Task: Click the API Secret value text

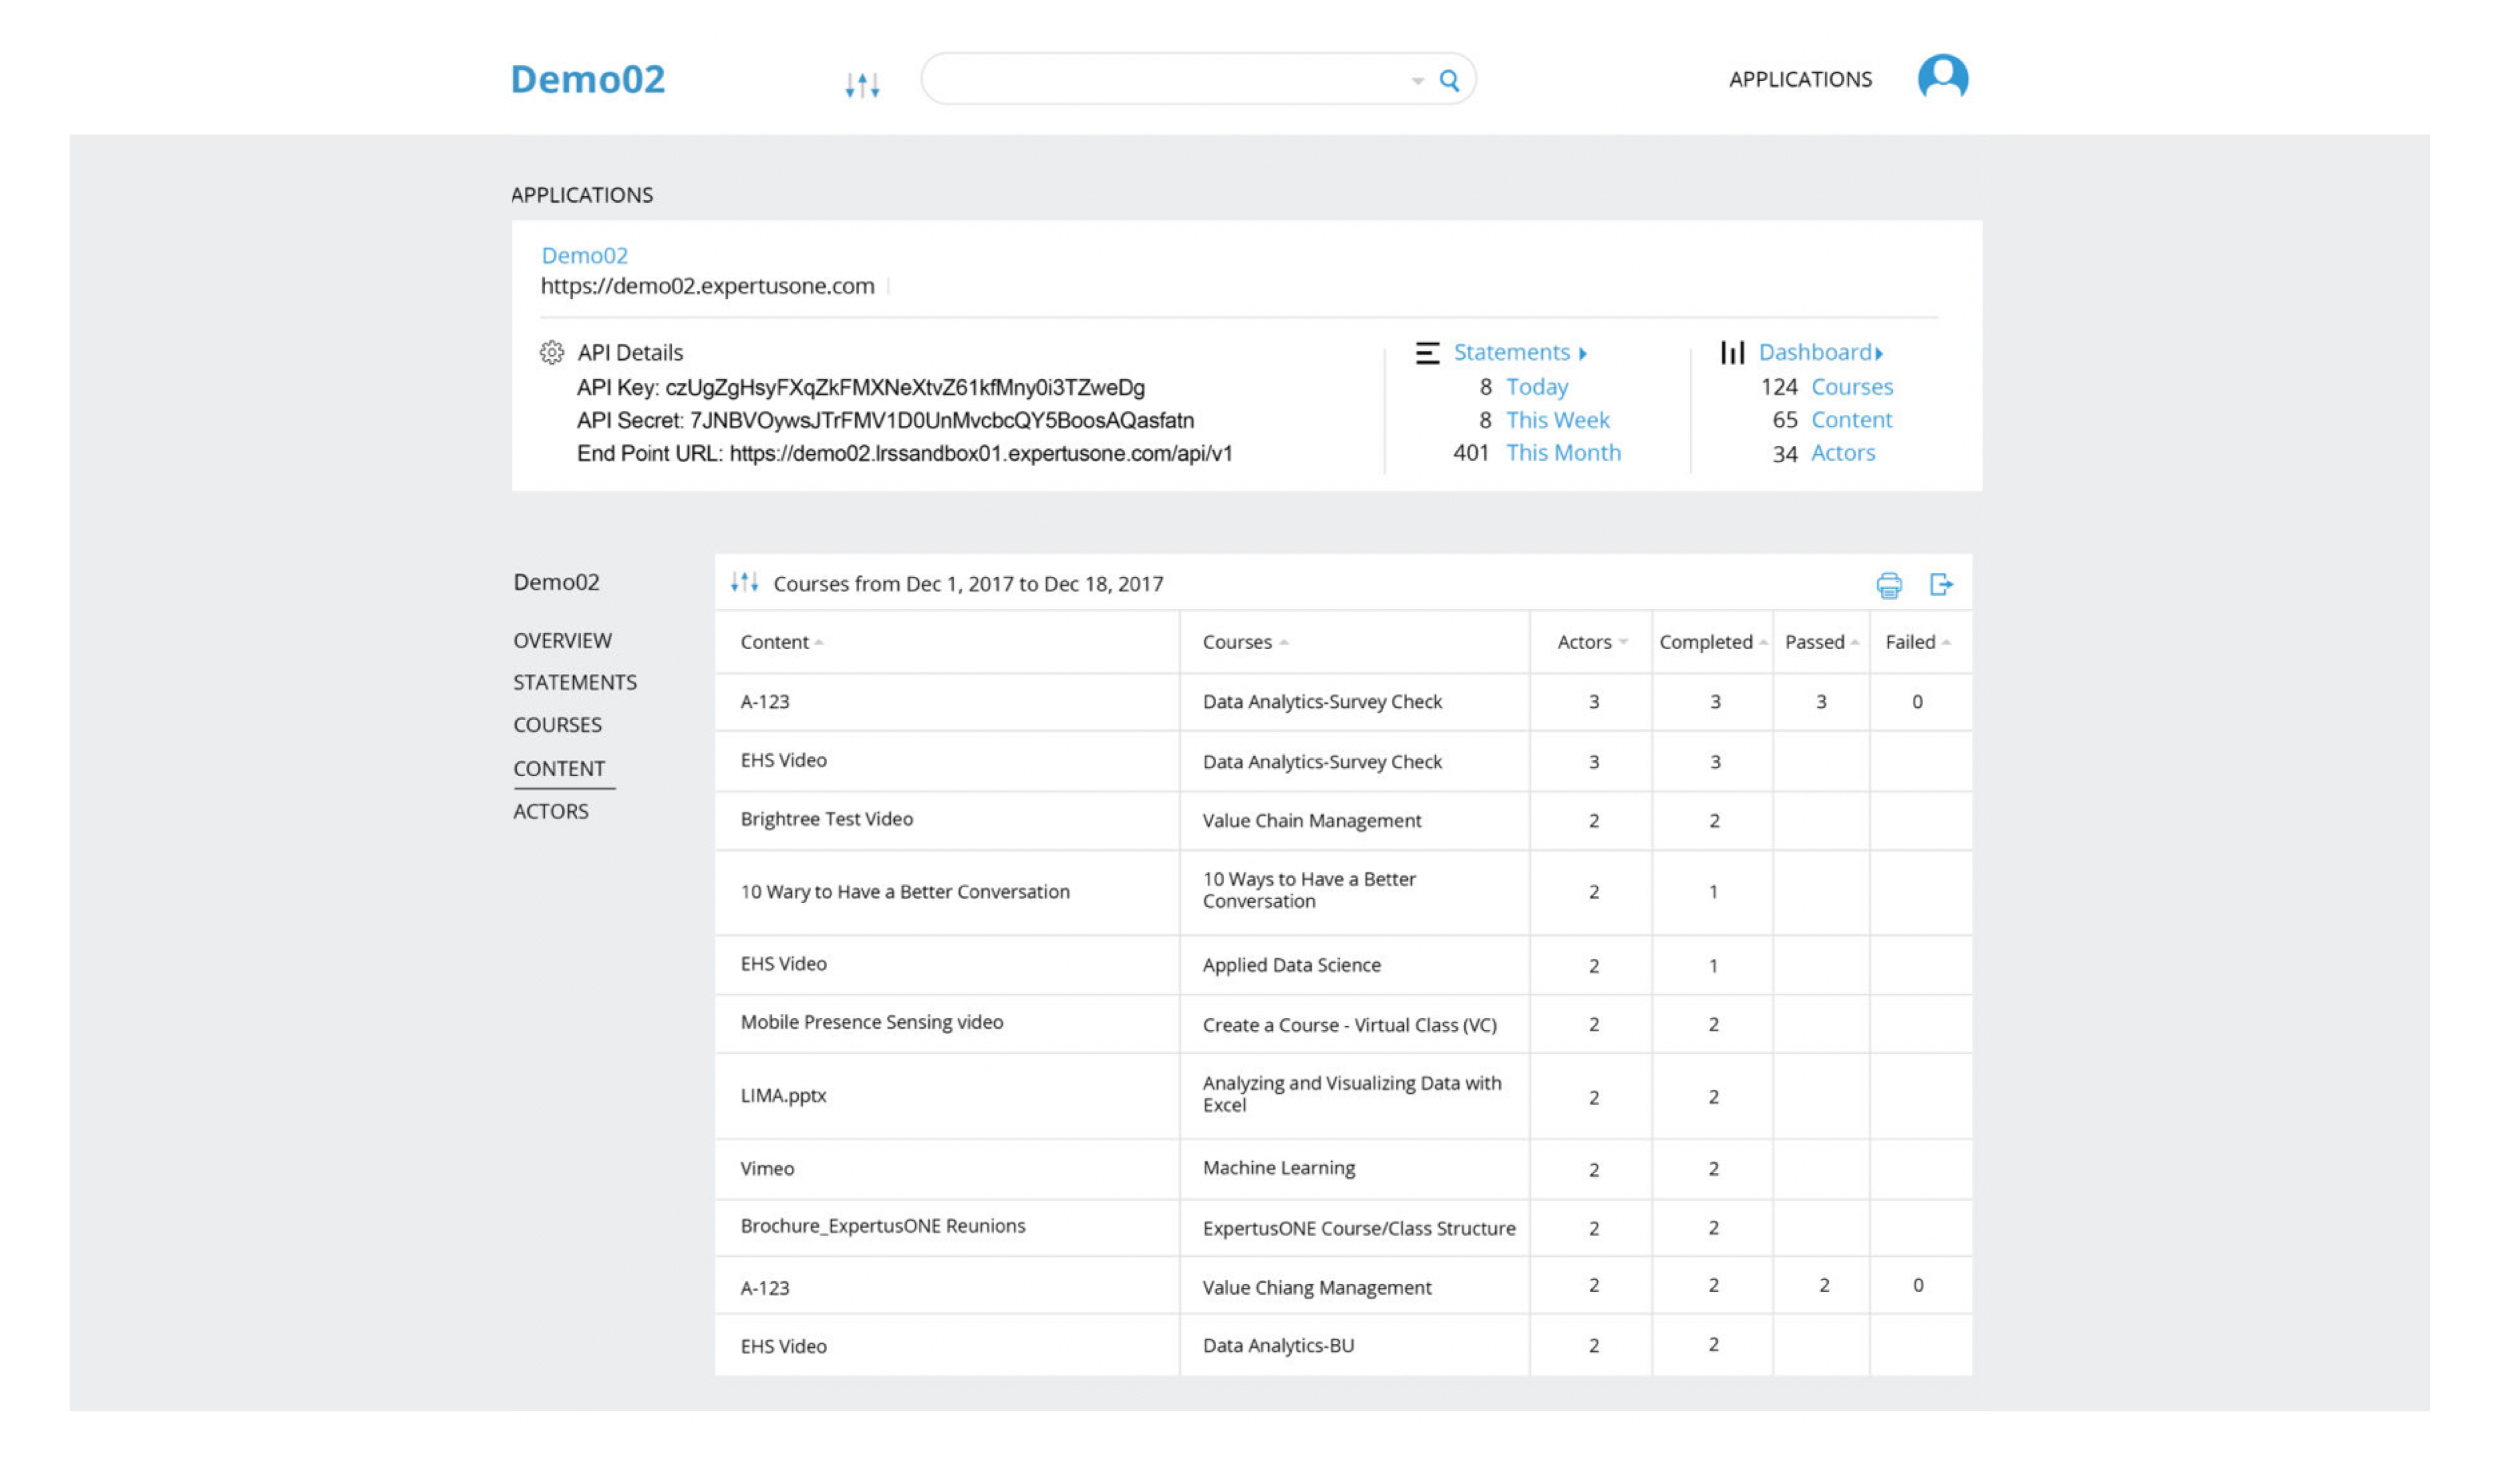Action: pos(942,420)
